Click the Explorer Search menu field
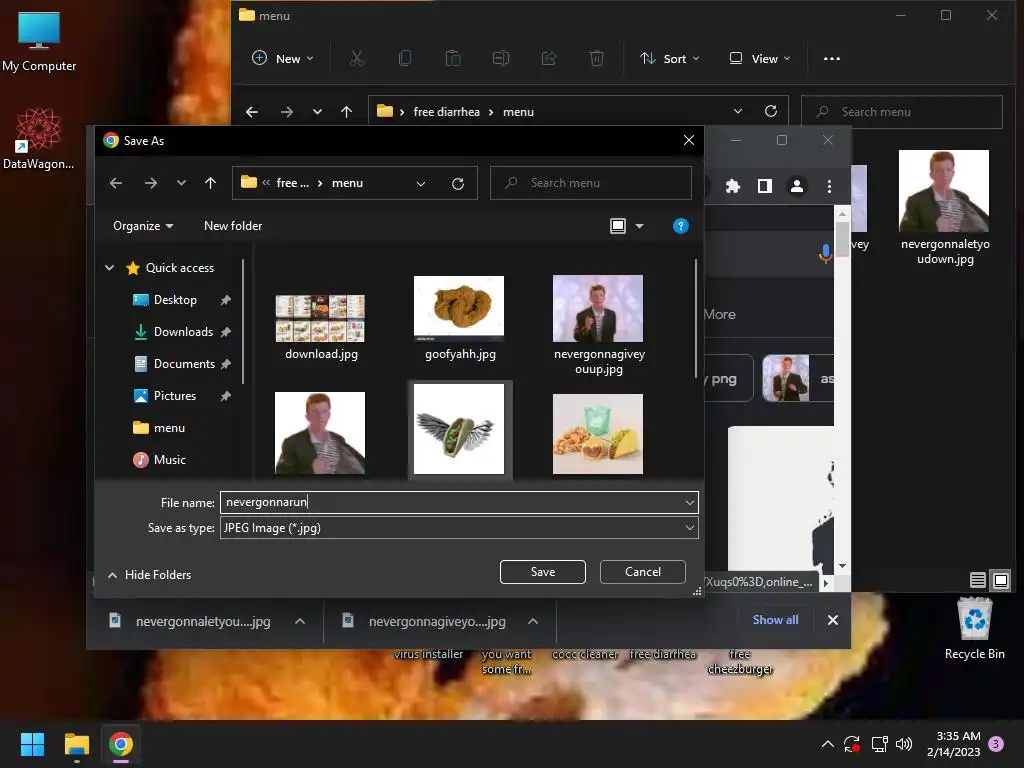The image size is (1024, 768). tap(901, 112)
